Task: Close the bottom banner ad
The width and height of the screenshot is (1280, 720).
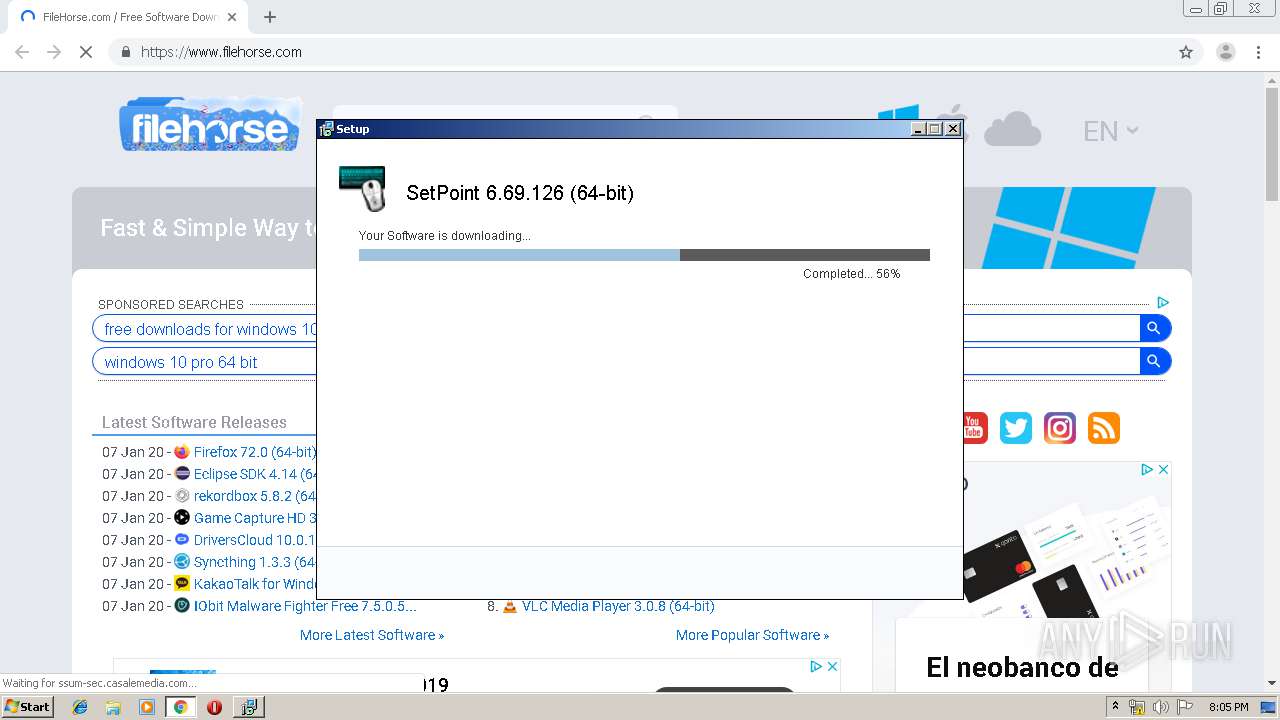Action: pos(832,666)
